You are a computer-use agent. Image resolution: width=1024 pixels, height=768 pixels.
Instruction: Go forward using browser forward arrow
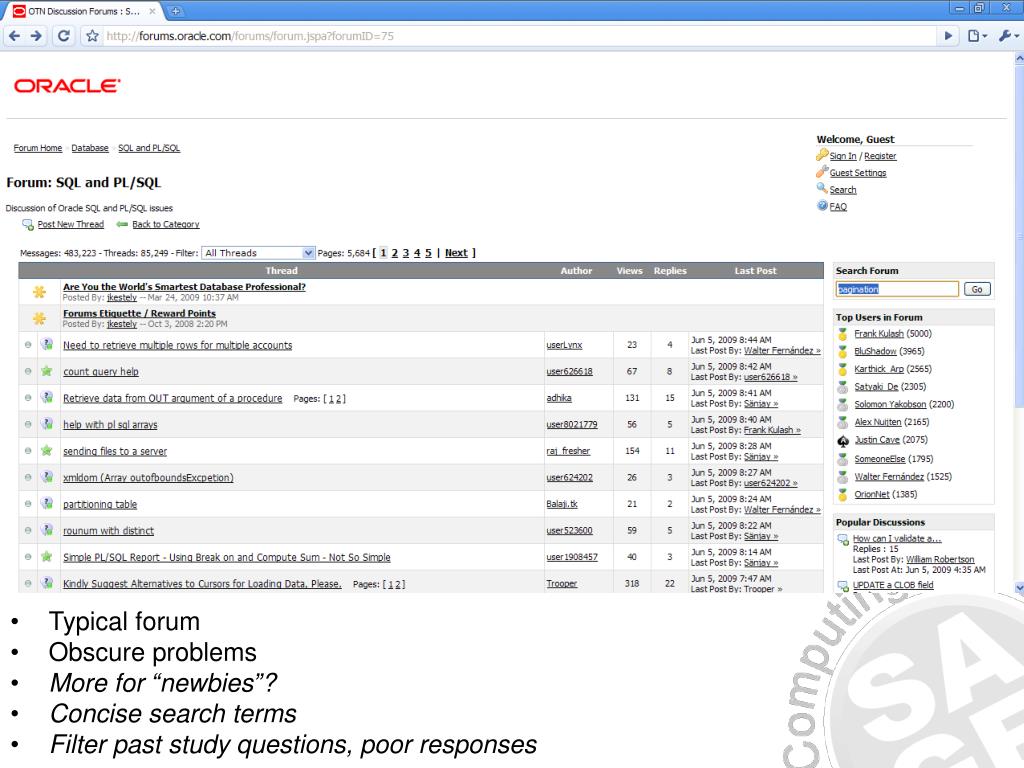[x=36, y=36]
